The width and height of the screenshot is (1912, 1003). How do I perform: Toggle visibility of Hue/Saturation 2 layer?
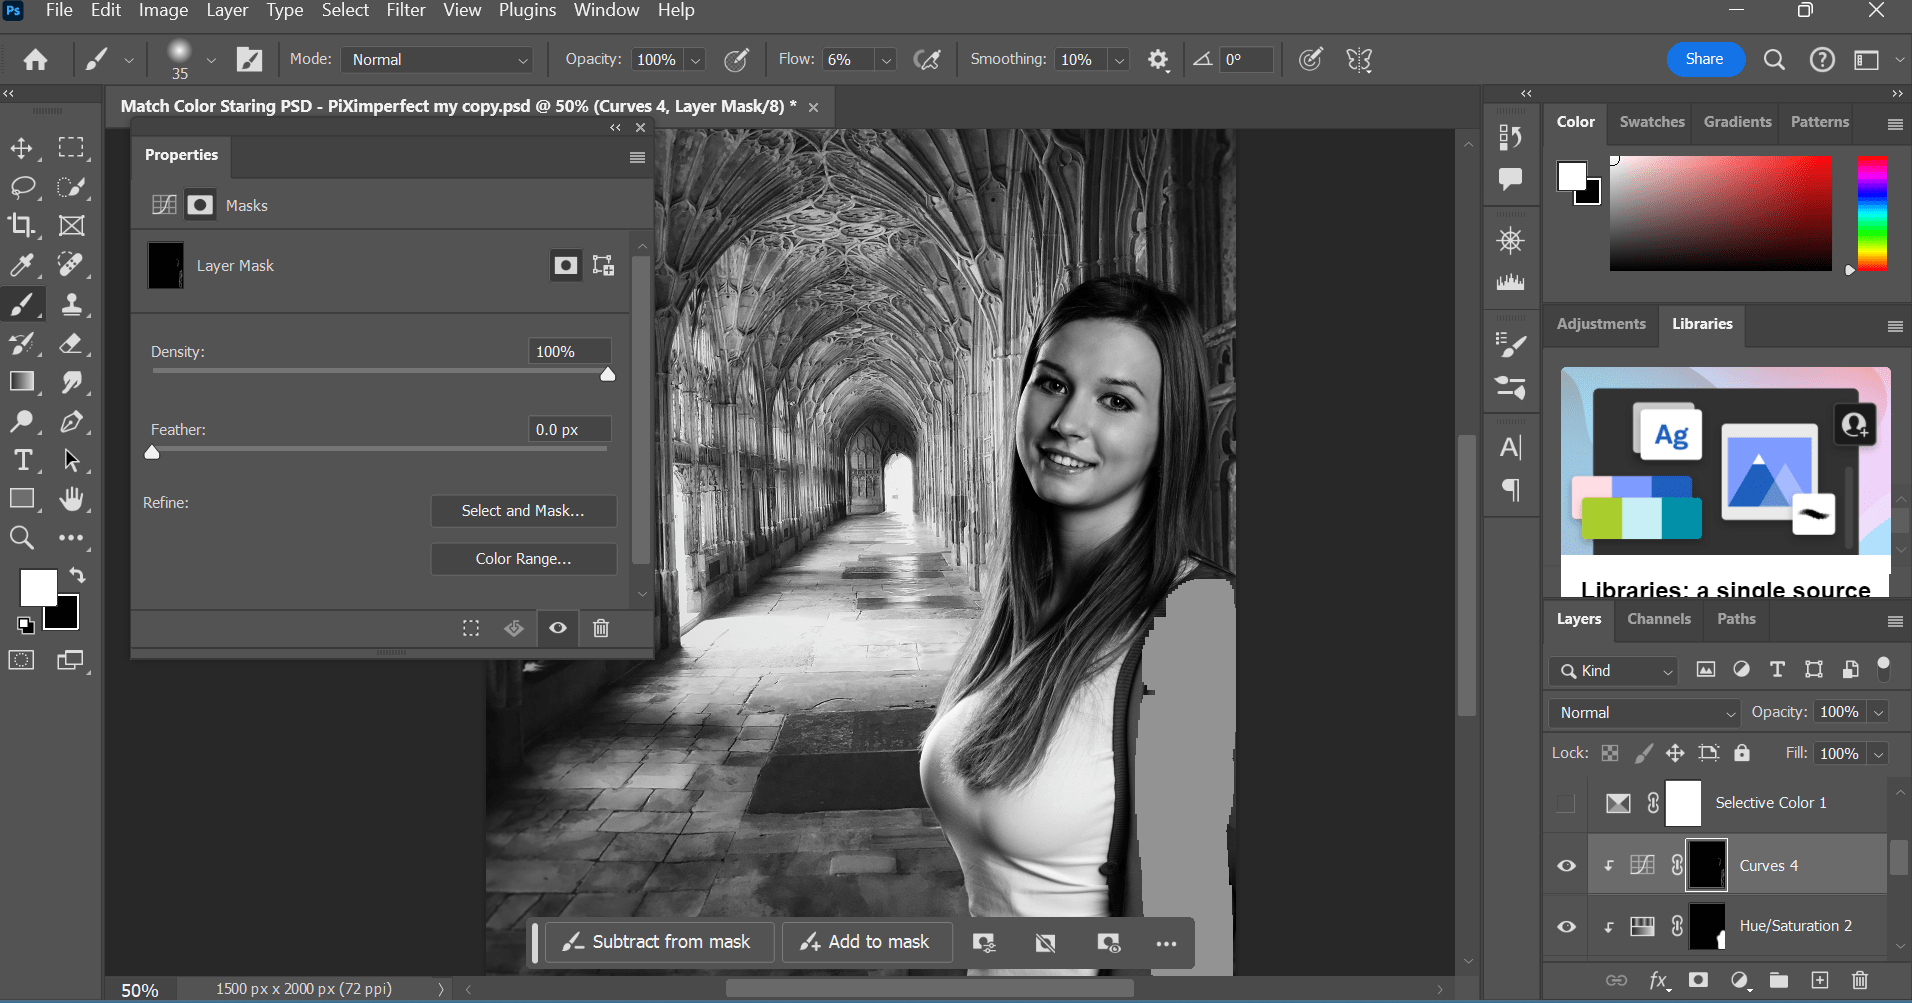[1565, 926]
